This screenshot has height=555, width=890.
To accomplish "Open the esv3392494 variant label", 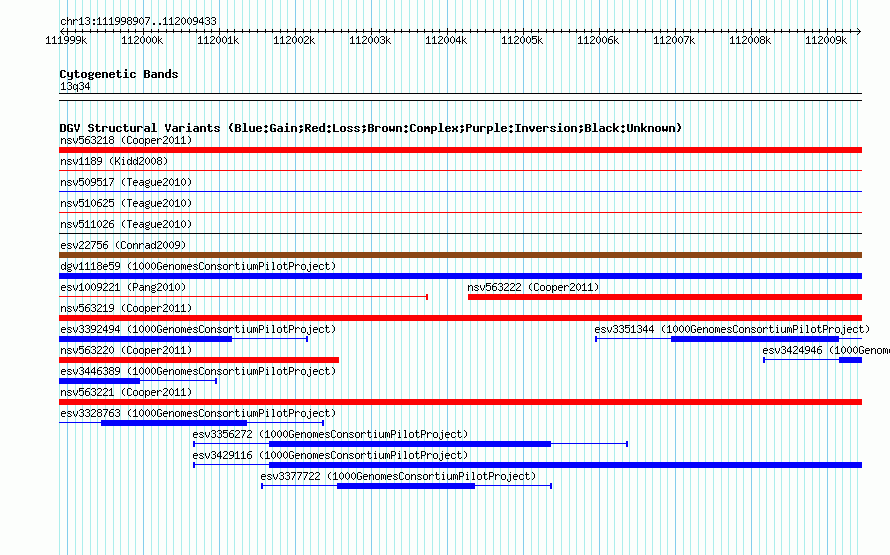I will click(x=198, y=330).
